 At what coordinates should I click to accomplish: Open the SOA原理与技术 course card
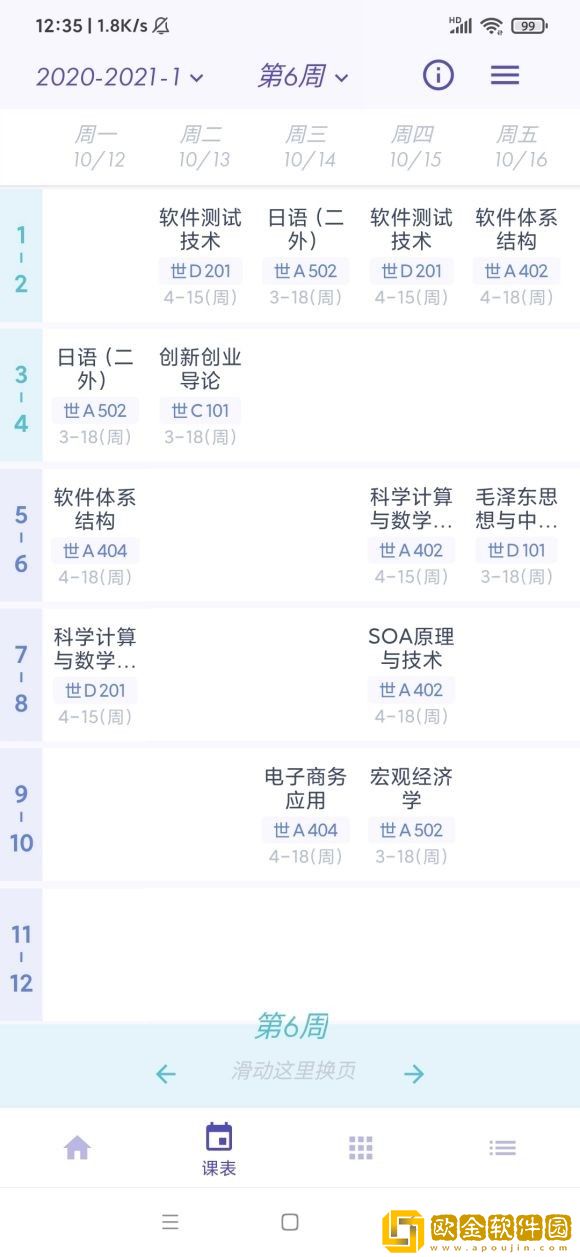click(x=411, y=675)
